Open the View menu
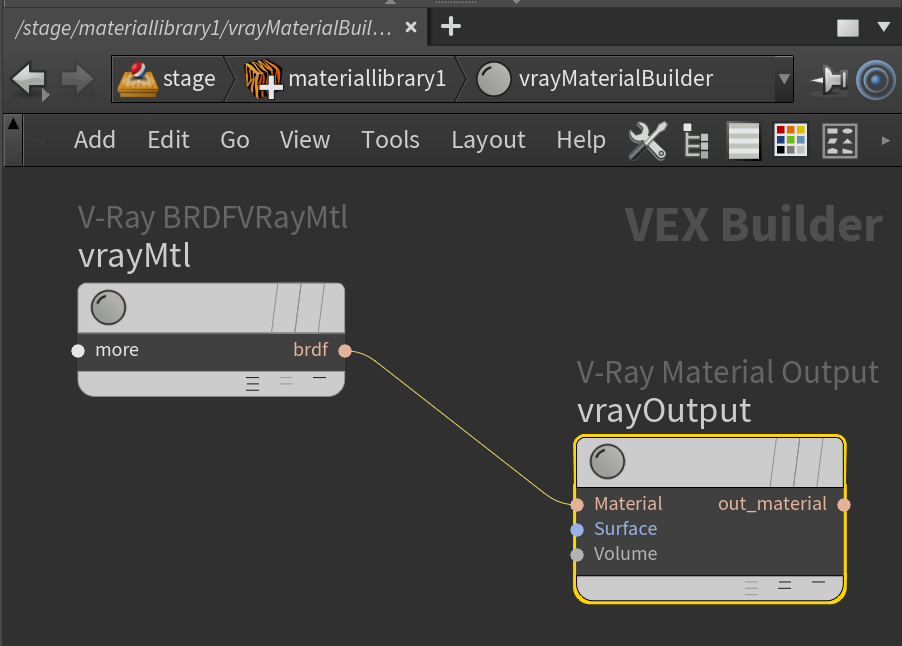Screen dimensions: 902x646 pyautogui.click(x=305, y=140)
